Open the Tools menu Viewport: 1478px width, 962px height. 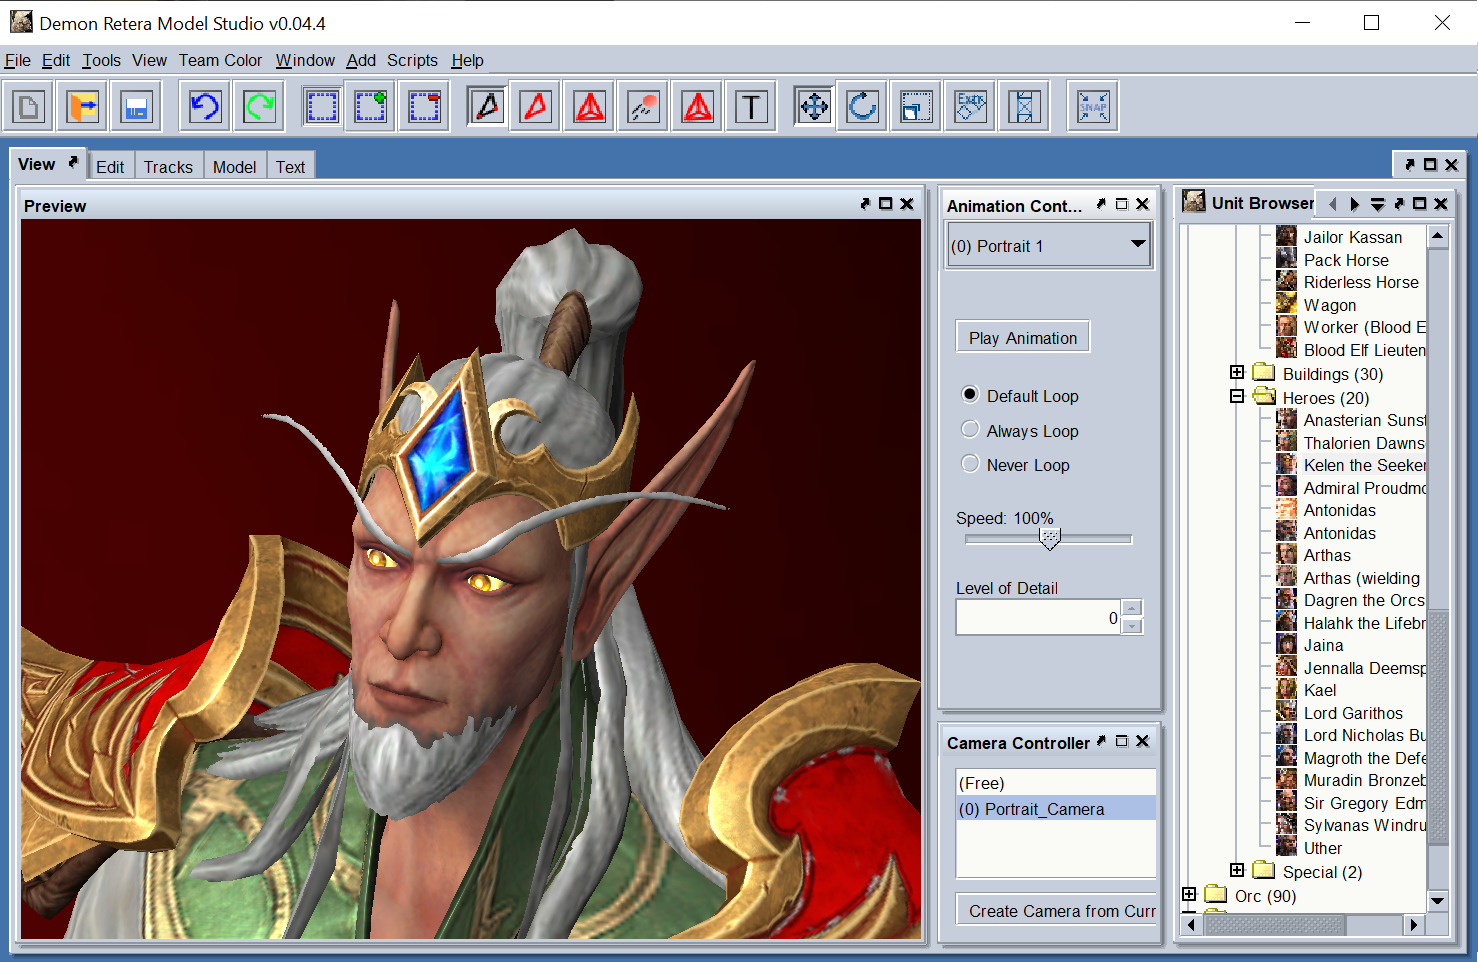pos(101,60)
